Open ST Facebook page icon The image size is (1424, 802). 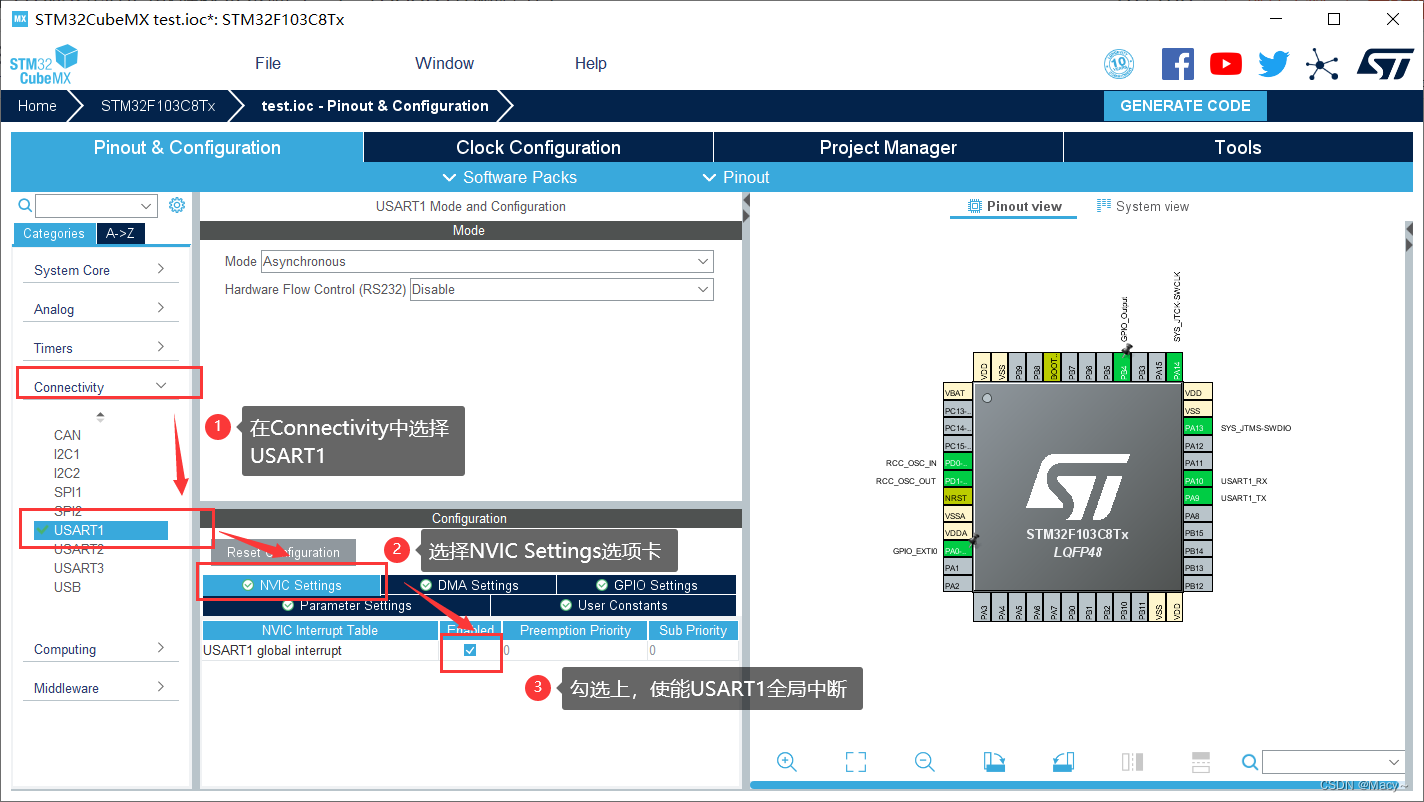coord(1177,64)
